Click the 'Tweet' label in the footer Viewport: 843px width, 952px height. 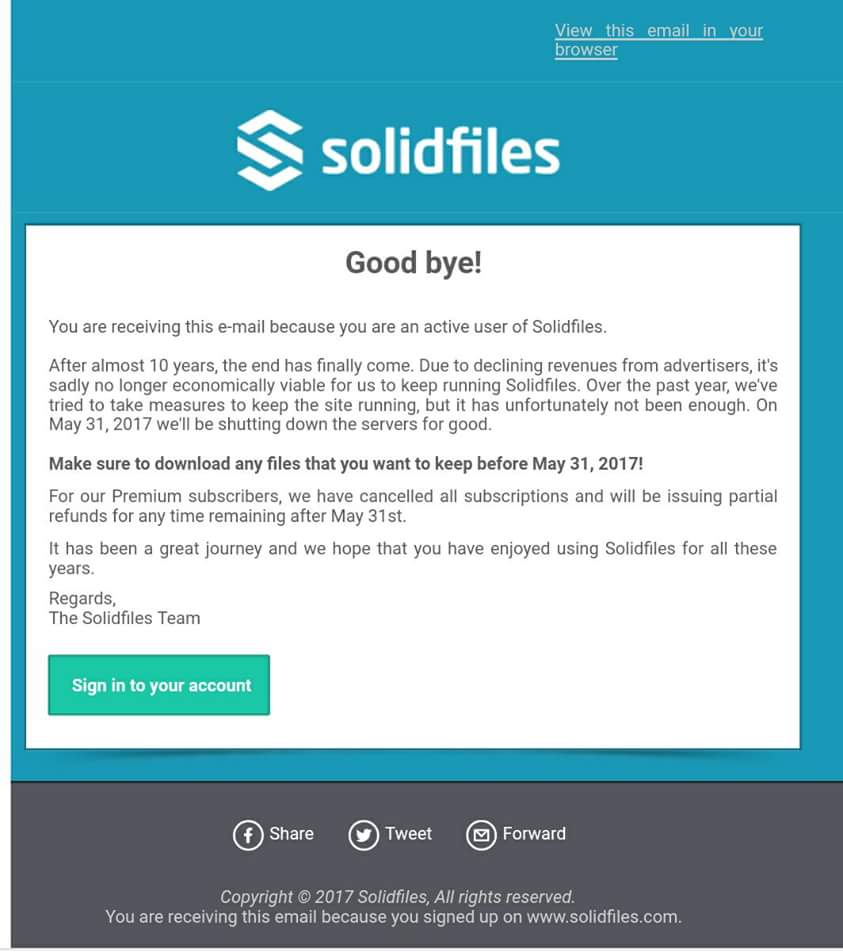[x=409, y=834]
